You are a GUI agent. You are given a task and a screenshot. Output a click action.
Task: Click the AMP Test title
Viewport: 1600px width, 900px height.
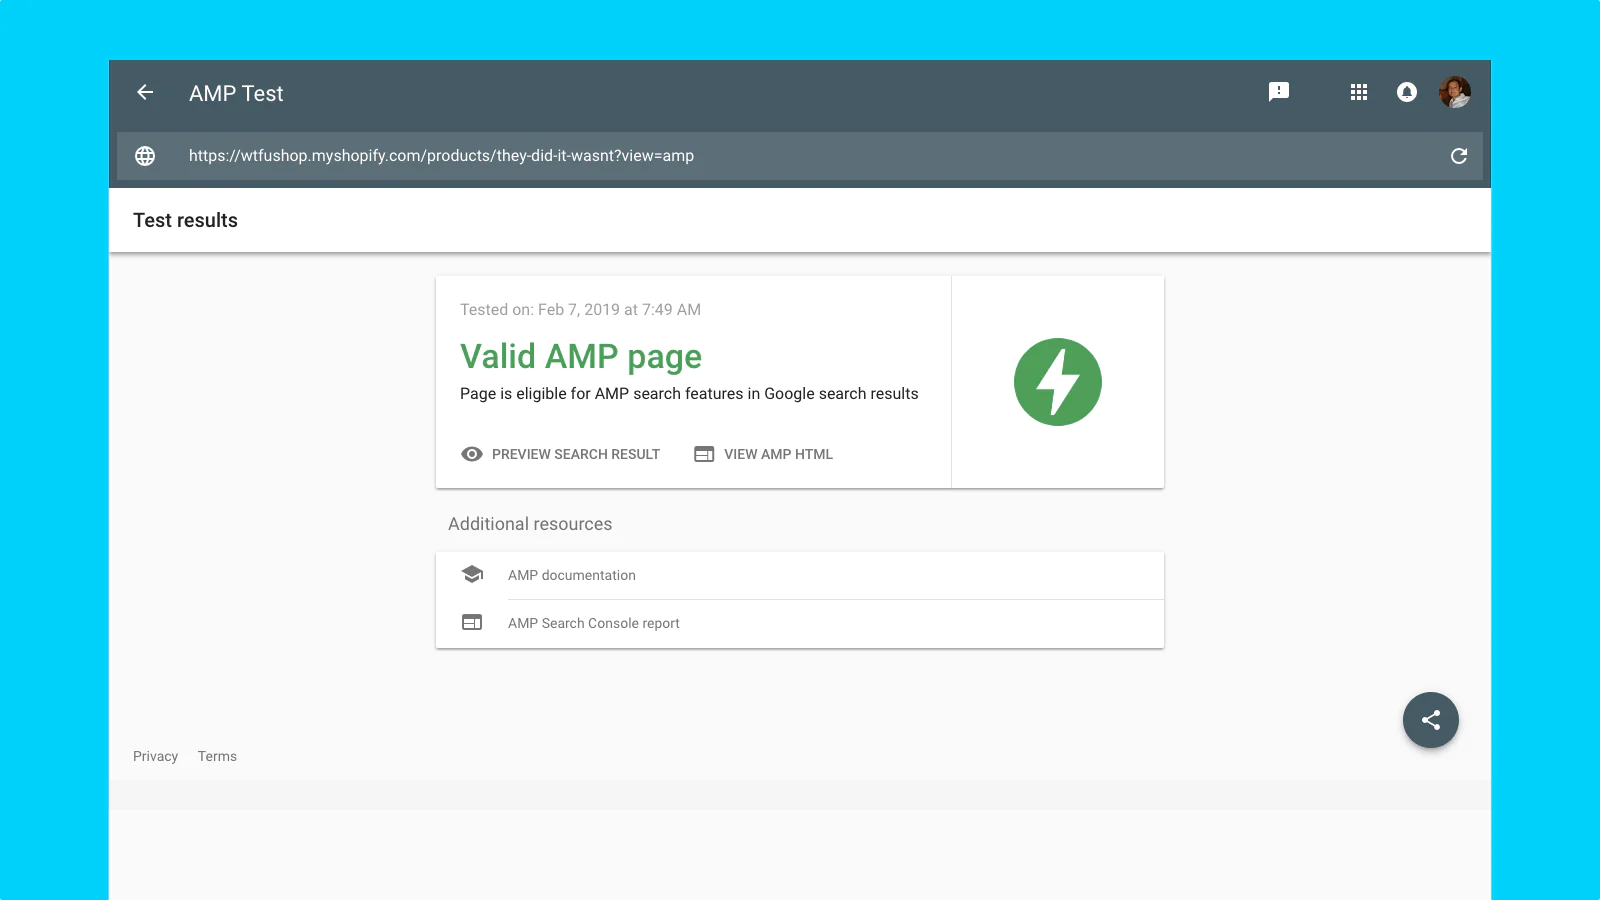[236, 93]
